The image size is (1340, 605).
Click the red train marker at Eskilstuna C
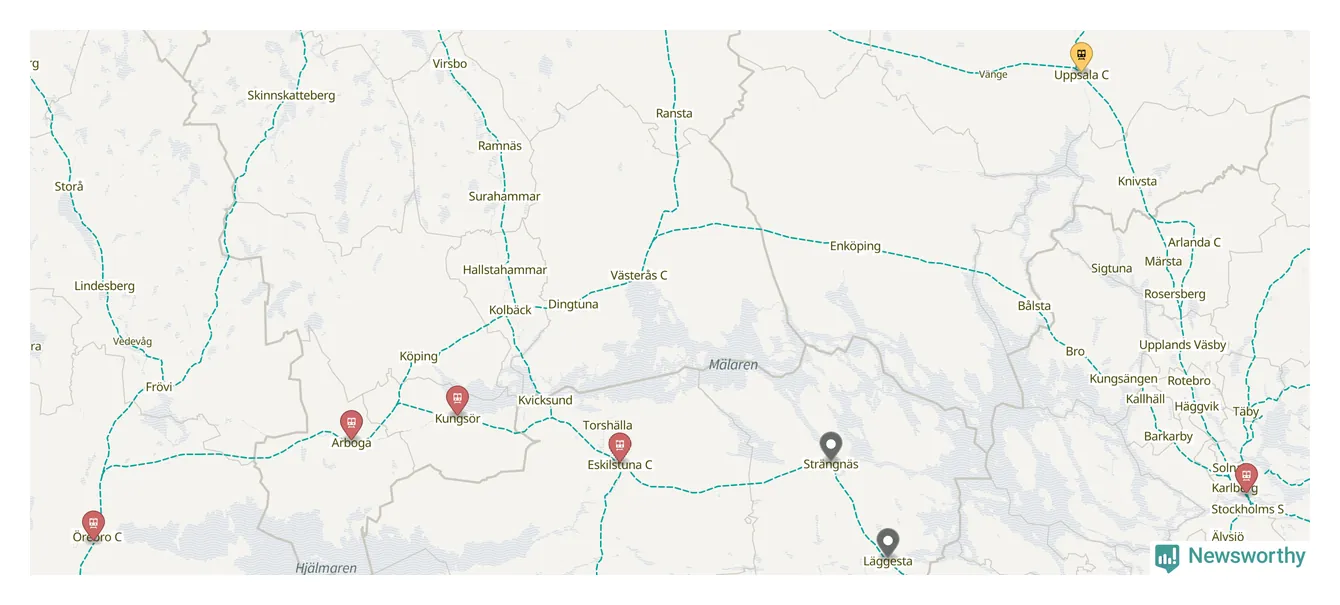(620, 447)
